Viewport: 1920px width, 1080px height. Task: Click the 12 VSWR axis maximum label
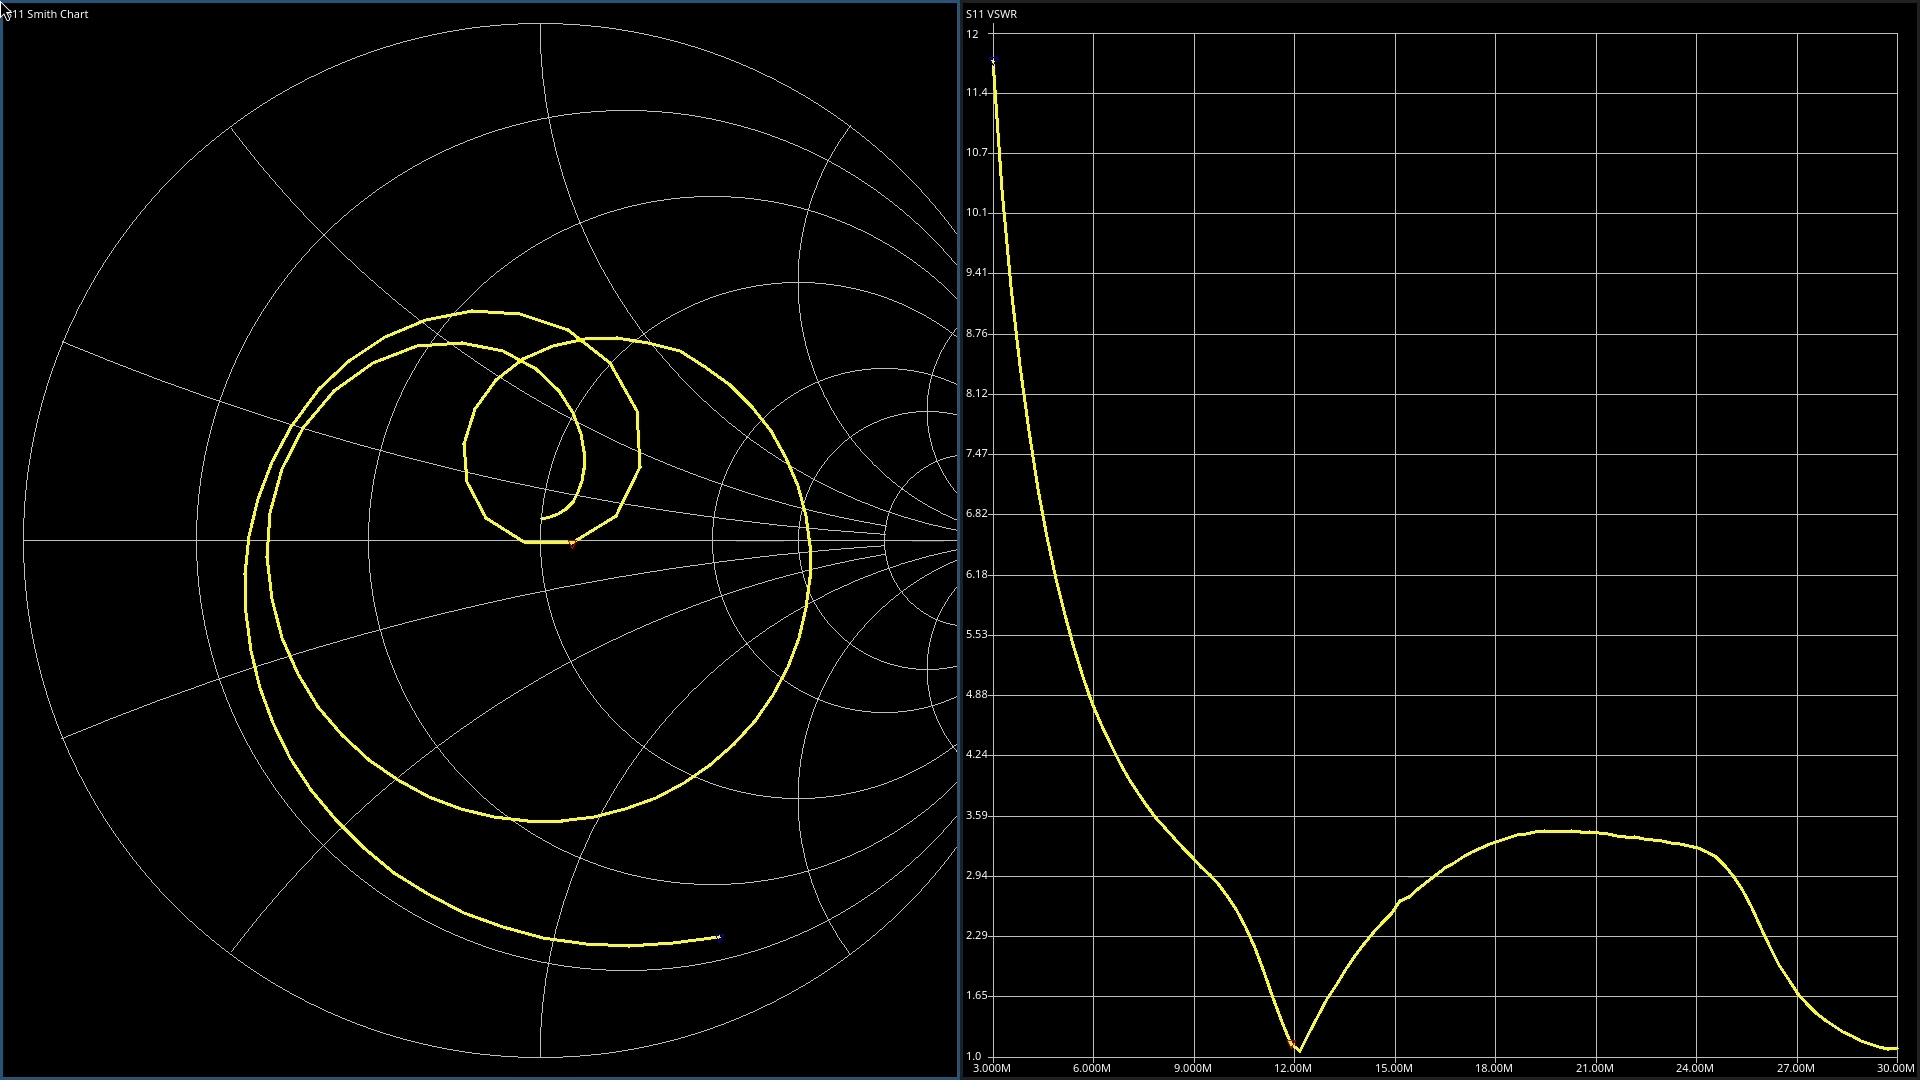point(972,34)
